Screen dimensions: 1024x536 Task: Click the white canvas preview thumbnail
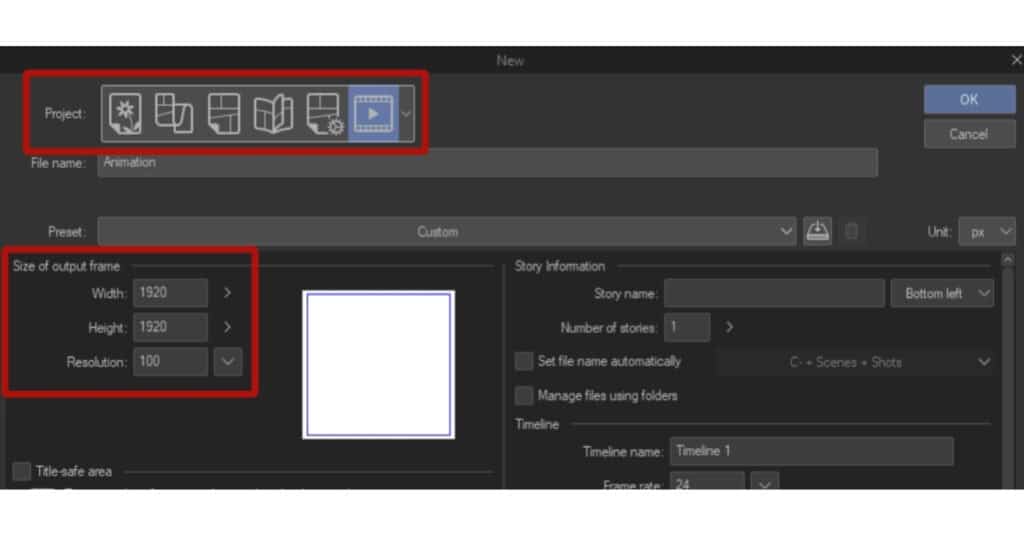(379, 364)
